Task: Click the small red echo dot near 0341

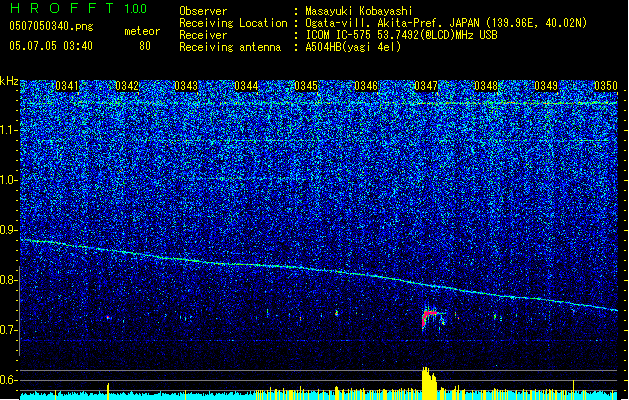Action: pyautogui.click(x=108, y=317)
